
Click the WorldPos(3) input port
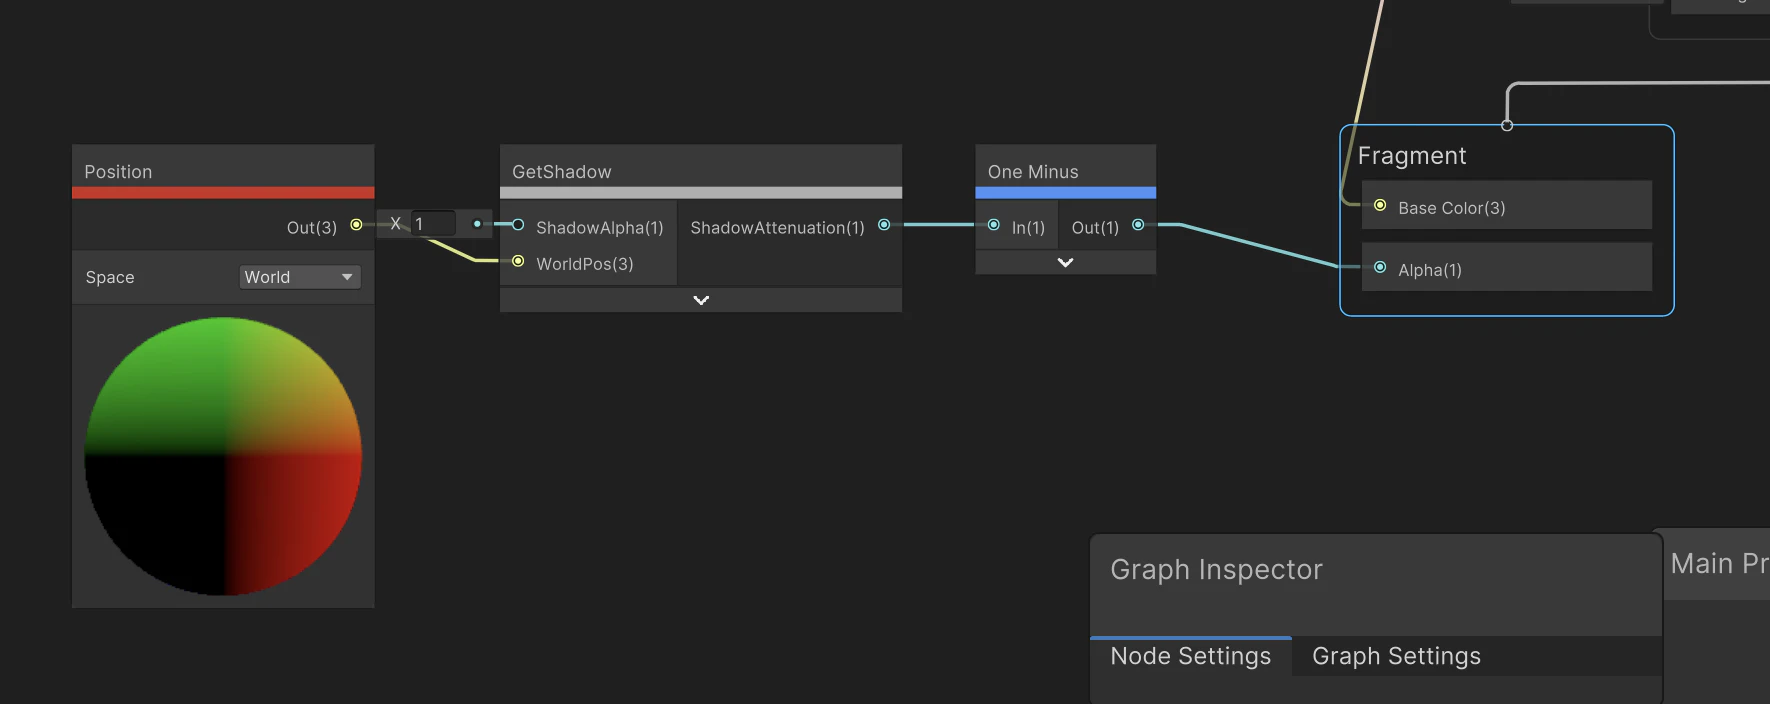(x=518, y=261)
